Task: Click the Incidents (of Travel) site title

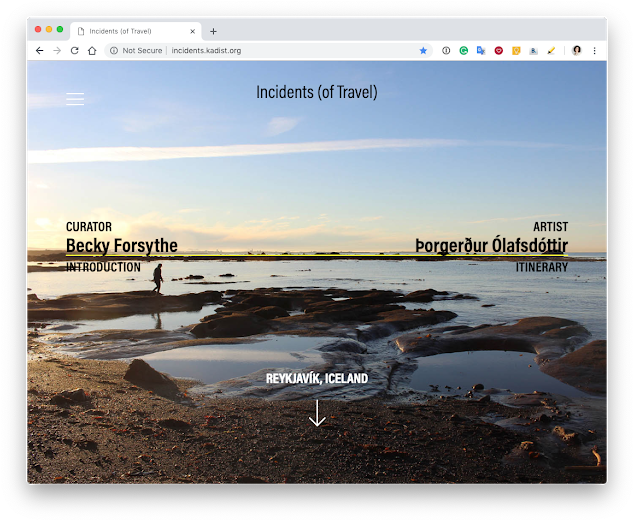Action: click(317, 92)
